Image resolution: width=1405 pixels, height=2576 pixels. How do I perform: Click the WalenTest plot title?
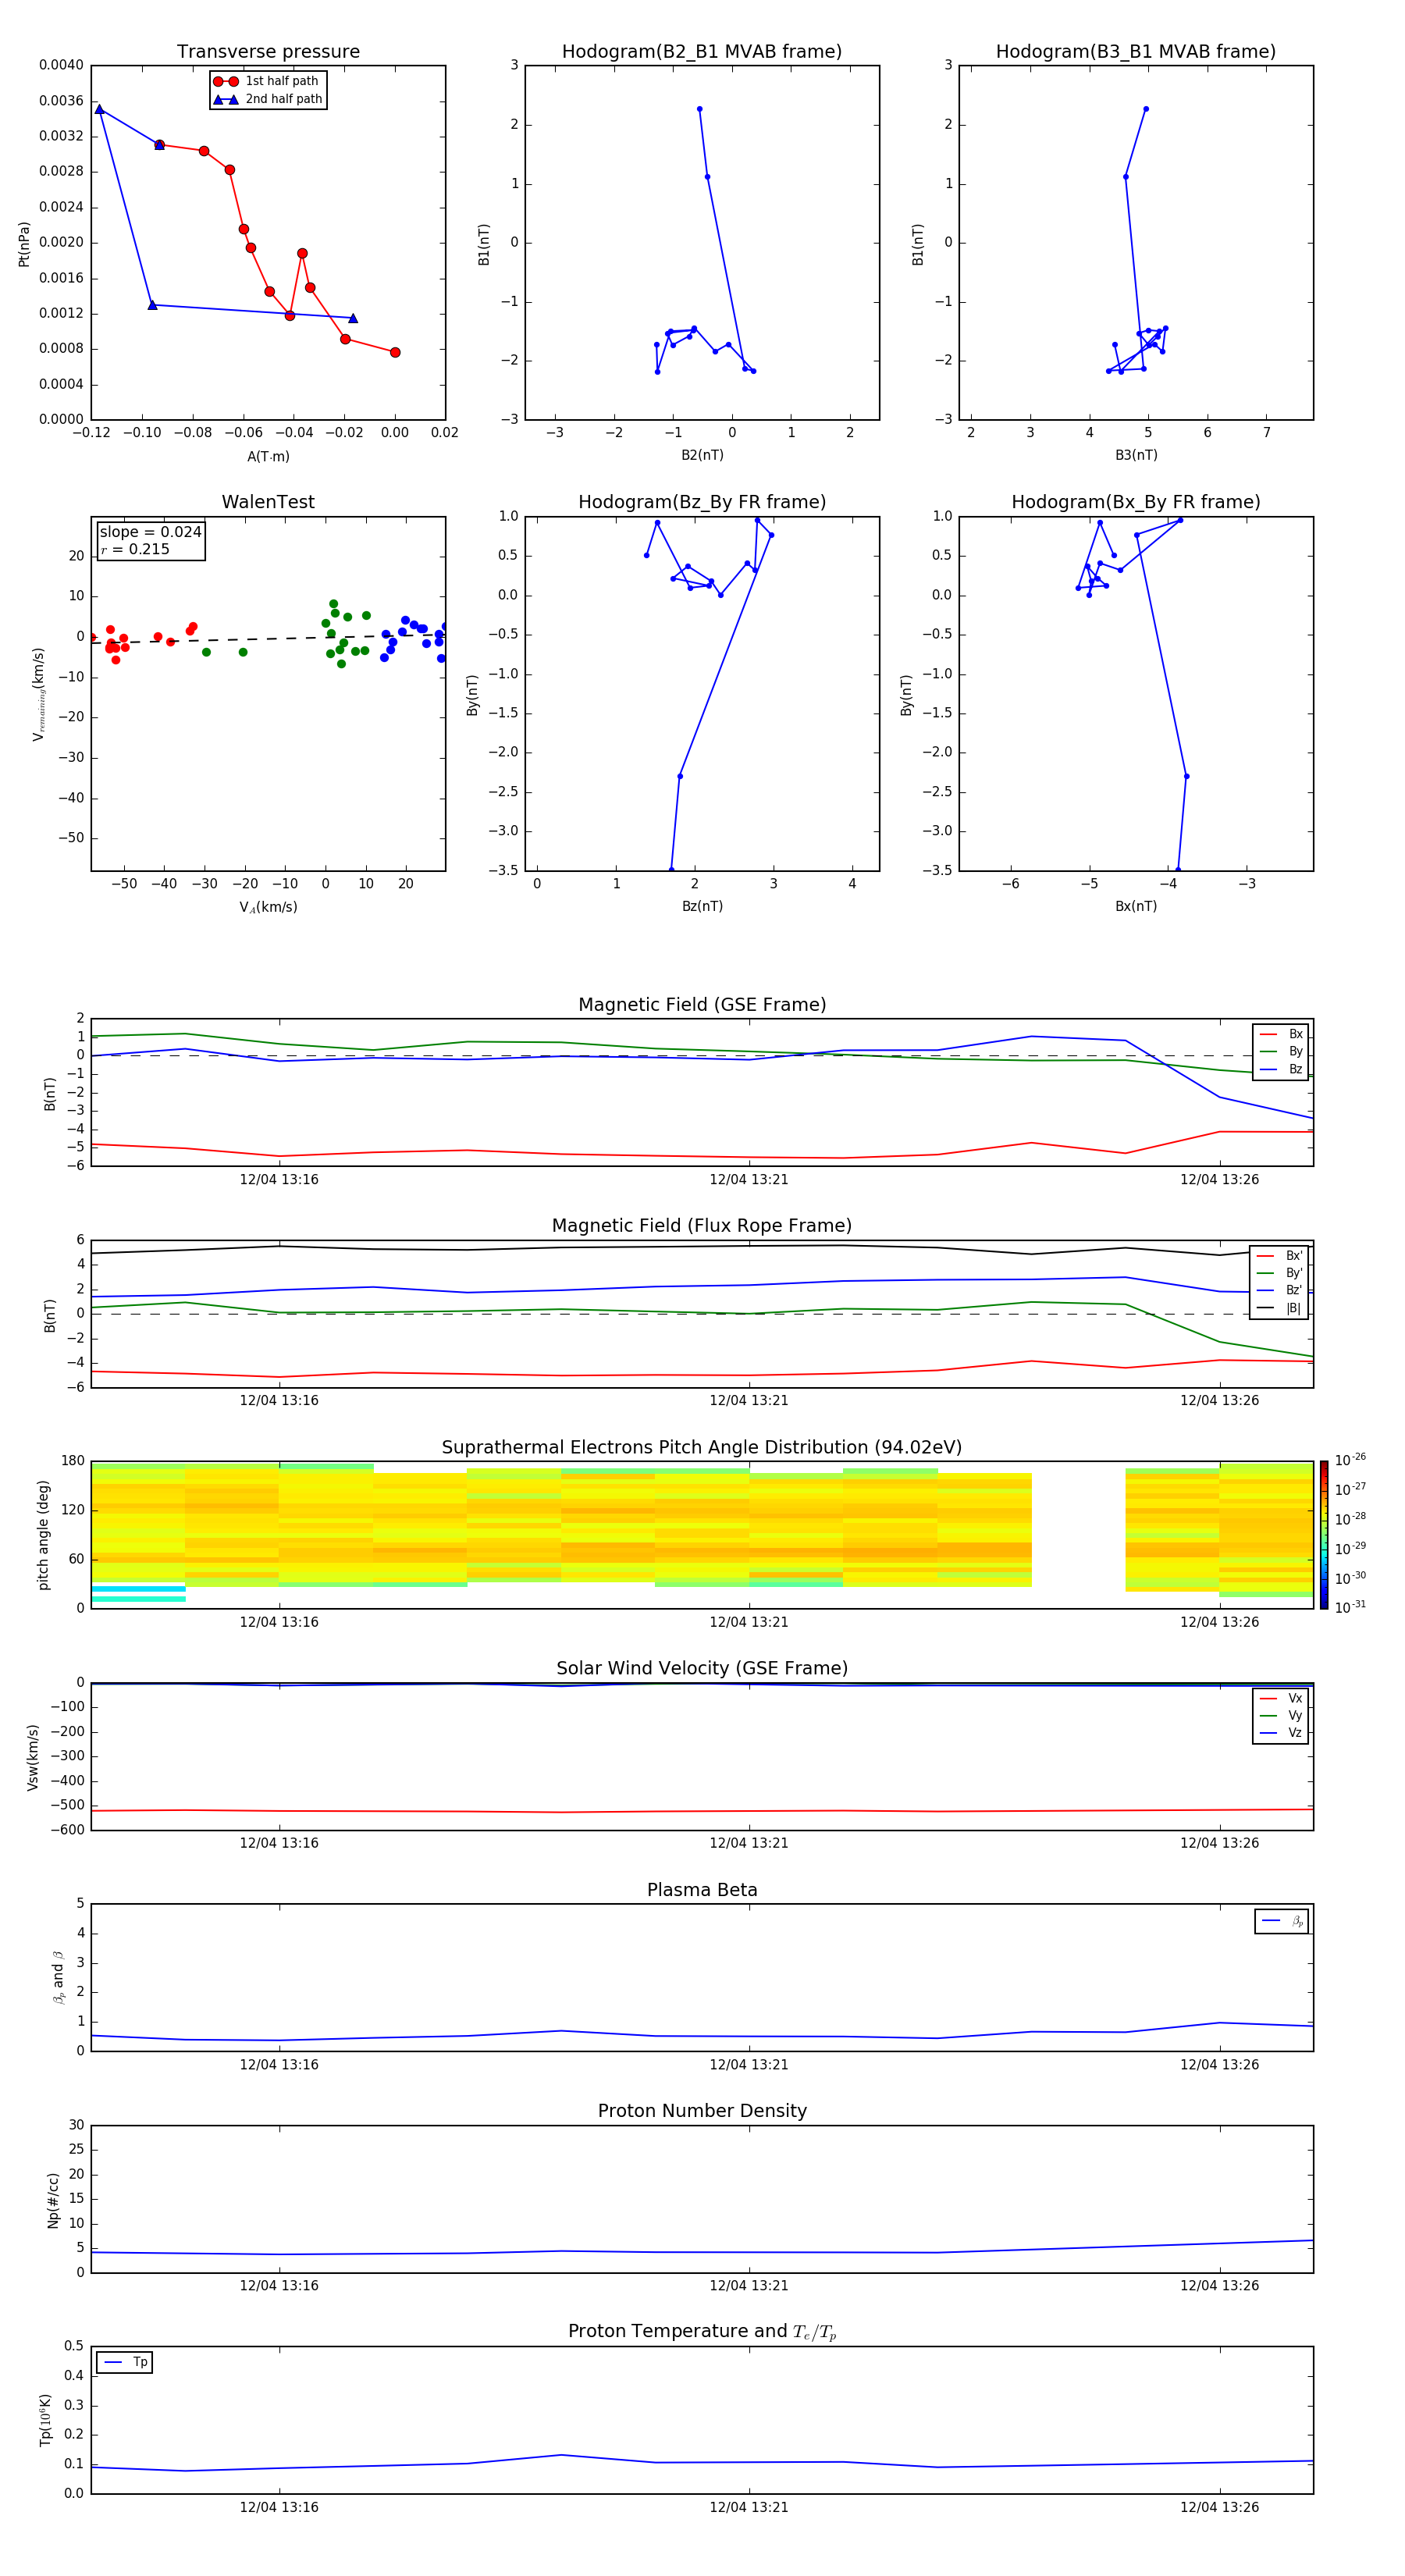click(268, 502)
